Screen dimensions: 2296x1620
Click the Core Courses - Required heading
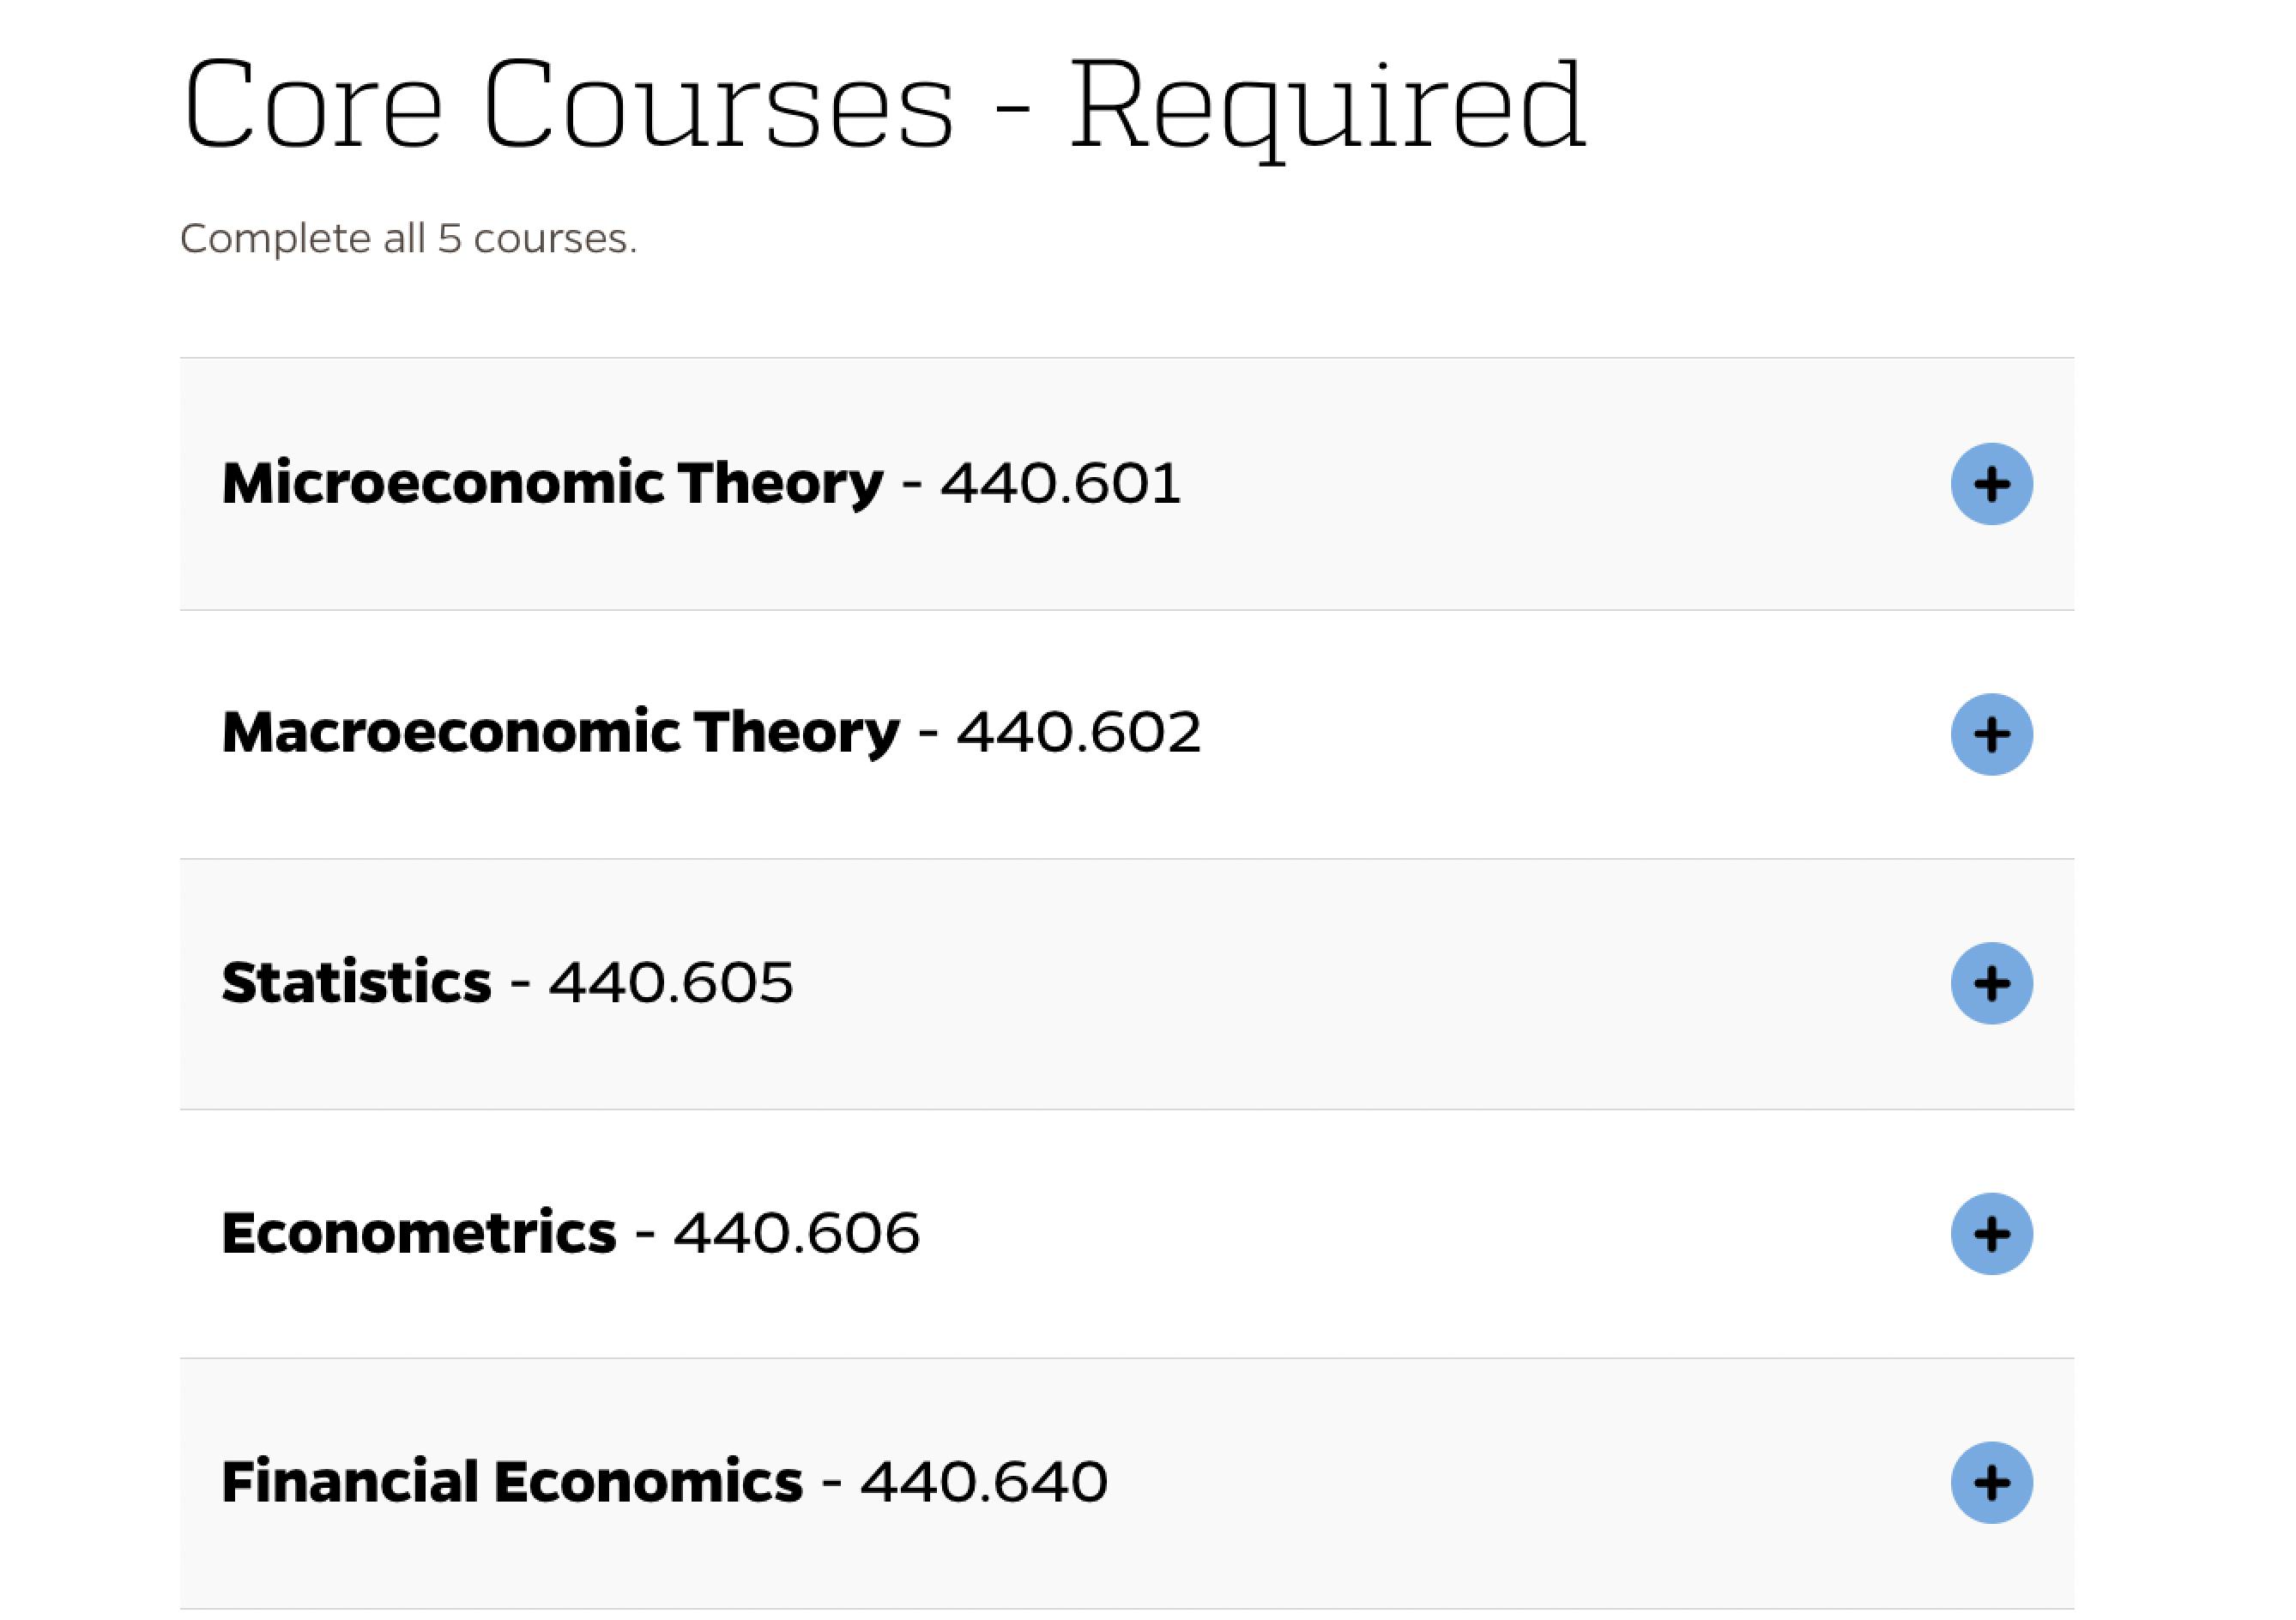[x=884, y=105]
